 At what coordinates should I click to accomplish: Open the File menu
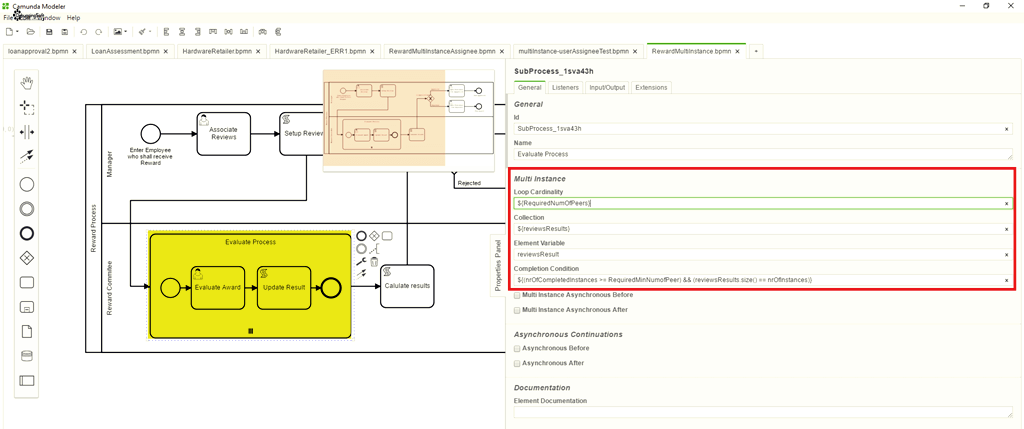(8, 18)
